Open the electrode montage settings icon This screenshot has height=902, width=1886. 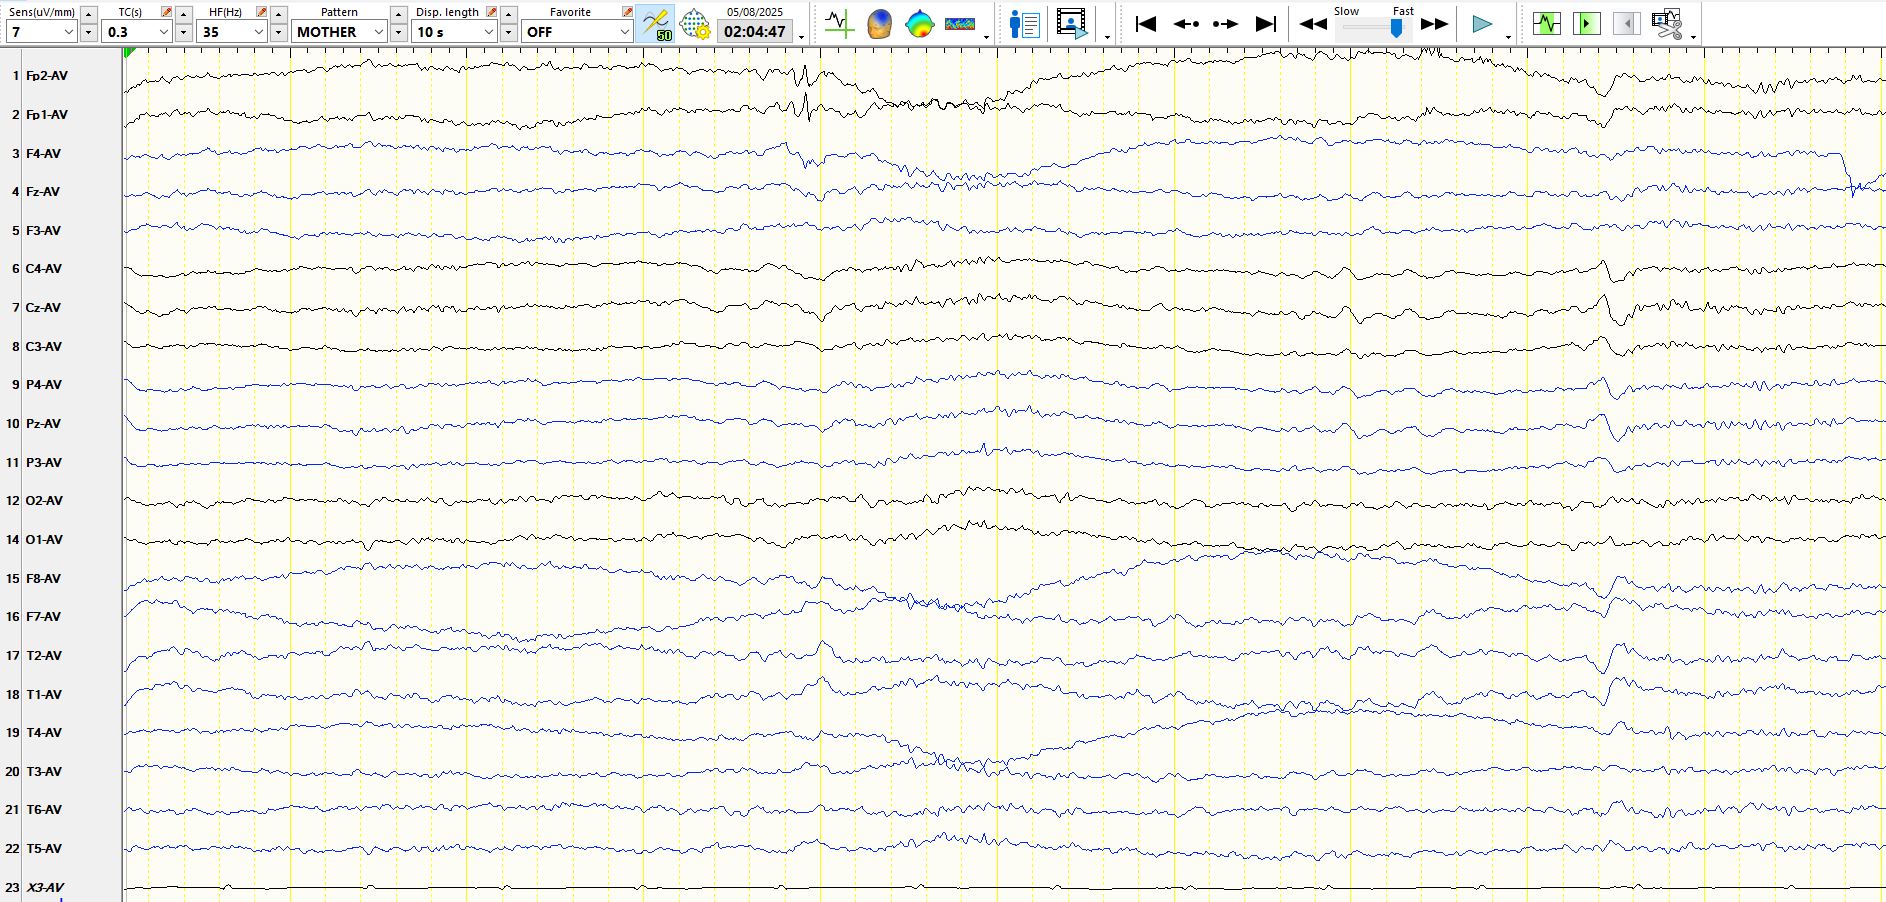695,24
